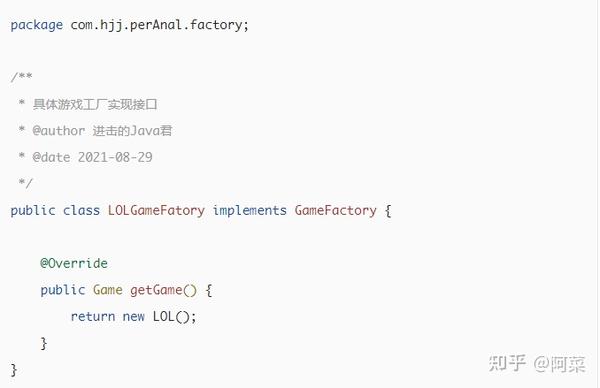Click the 知乎 @阿菜 watermark
This screenshot has width=600, height=388.
pyautogui.click(x=537, y=364)
